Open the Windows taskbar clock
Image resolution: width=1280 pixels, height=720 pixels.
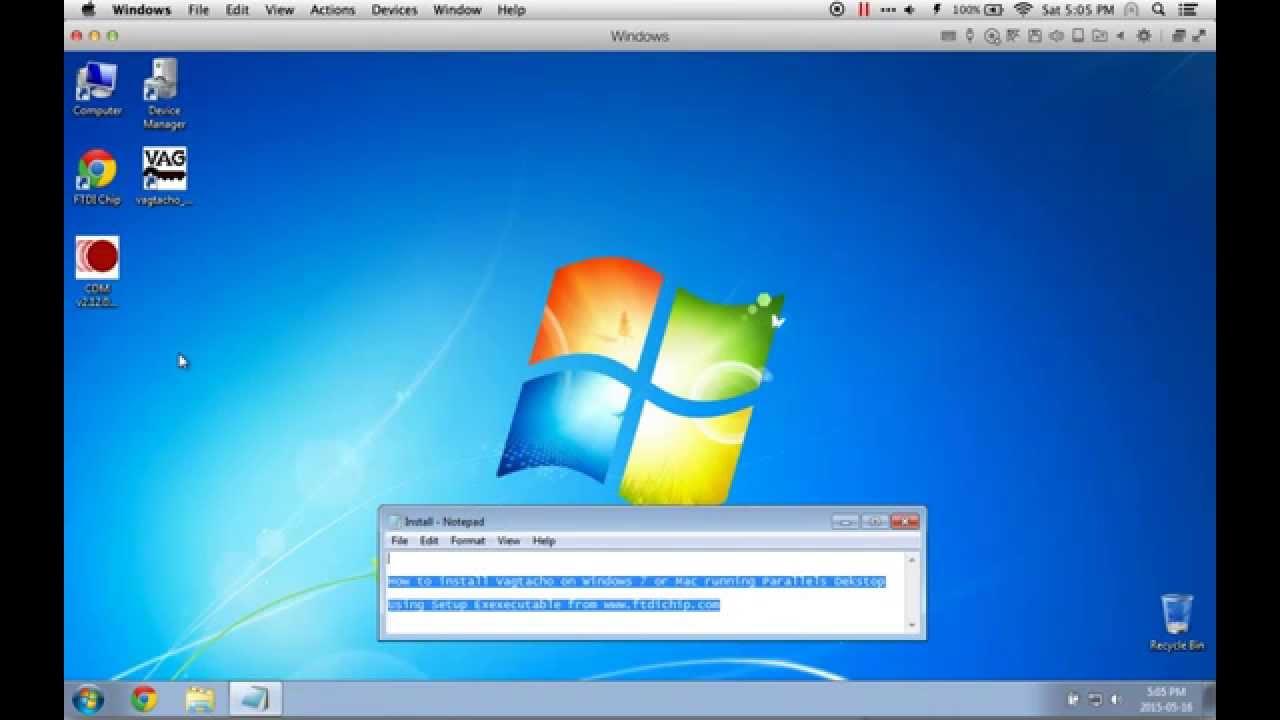1165,699
